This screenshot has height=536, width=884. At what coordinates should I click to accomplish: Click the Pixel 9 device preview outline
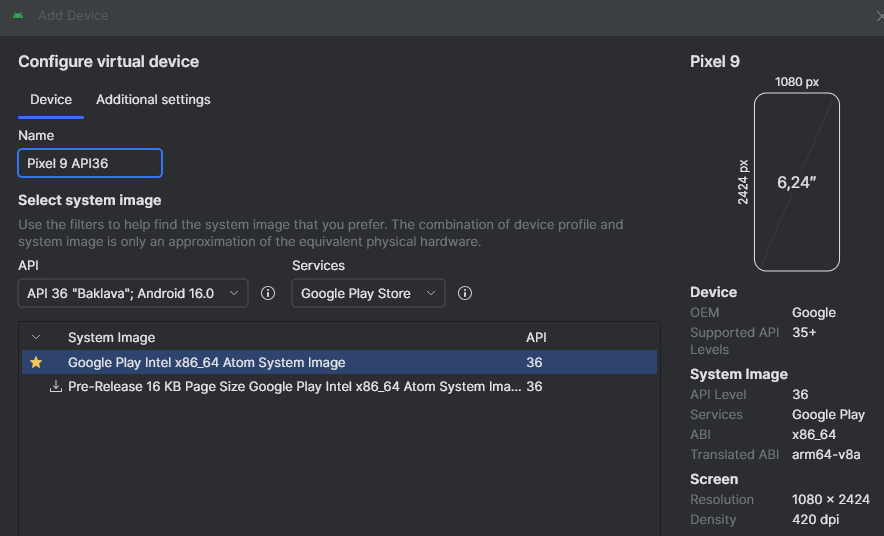tap(797, 182)
